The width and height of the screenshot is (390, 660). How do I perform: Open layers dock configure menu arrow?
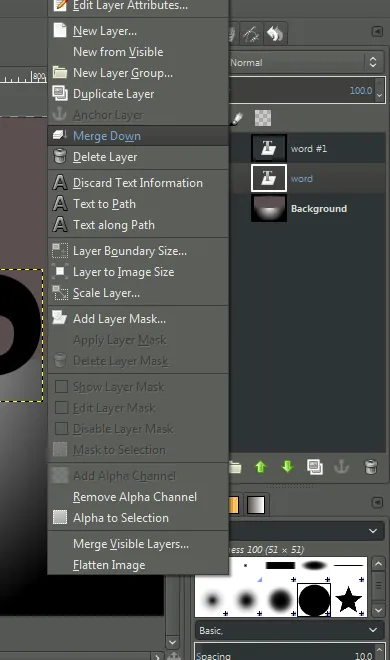(377, 32)
